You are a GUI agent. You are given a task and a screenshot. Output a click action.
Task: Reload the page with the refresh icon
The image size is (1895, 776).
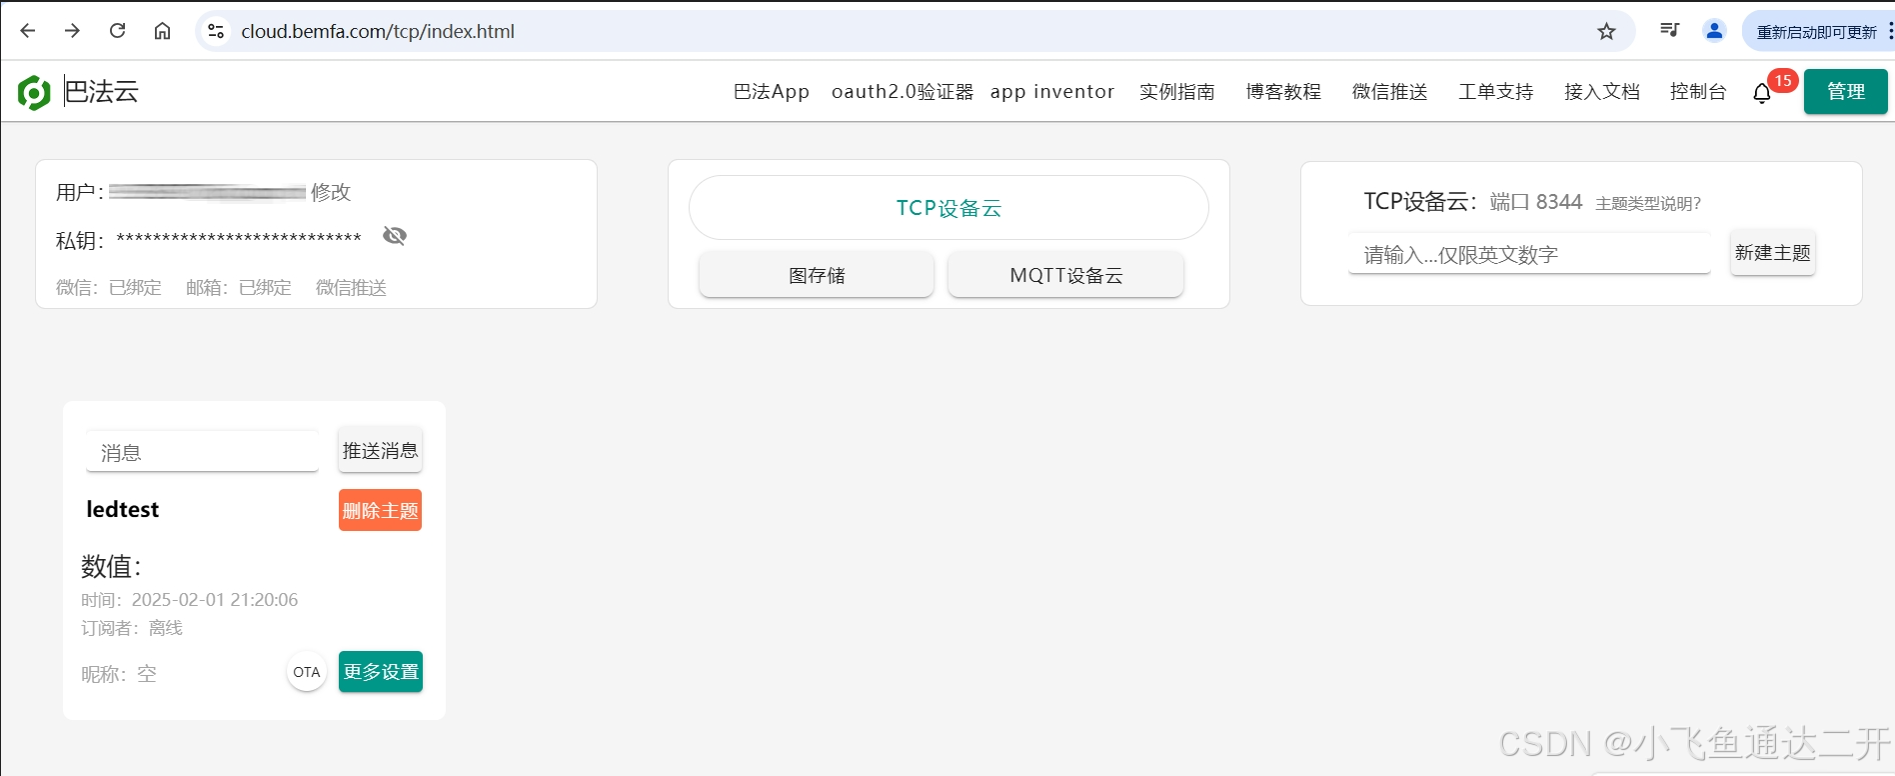click(117, 31)
